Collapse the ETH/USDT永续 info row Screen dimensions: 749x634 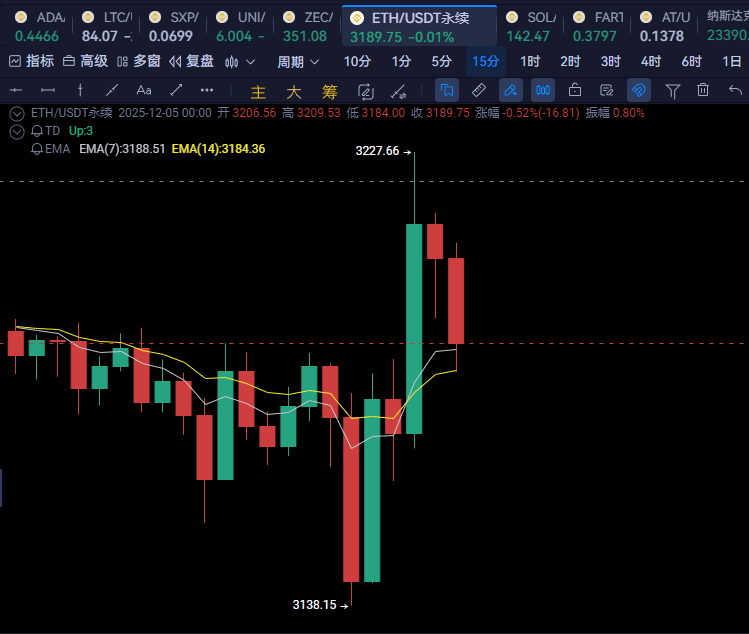[x=17, y=114]
